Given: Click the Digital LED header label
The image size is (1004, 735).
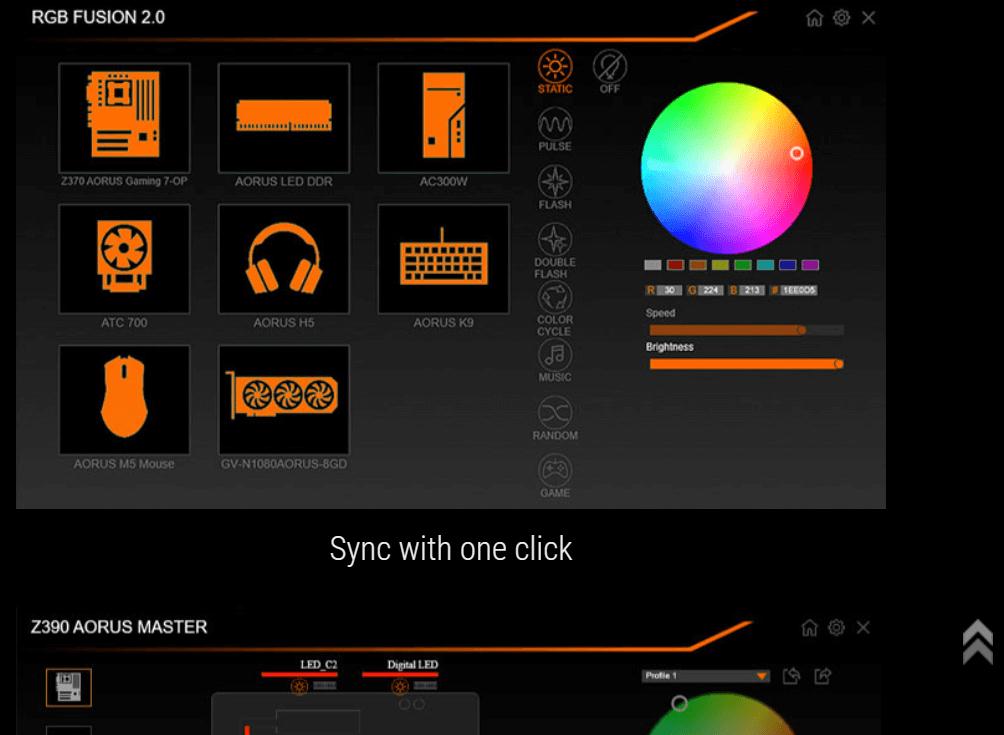Looking at the screenshot, I should [412, 665].
